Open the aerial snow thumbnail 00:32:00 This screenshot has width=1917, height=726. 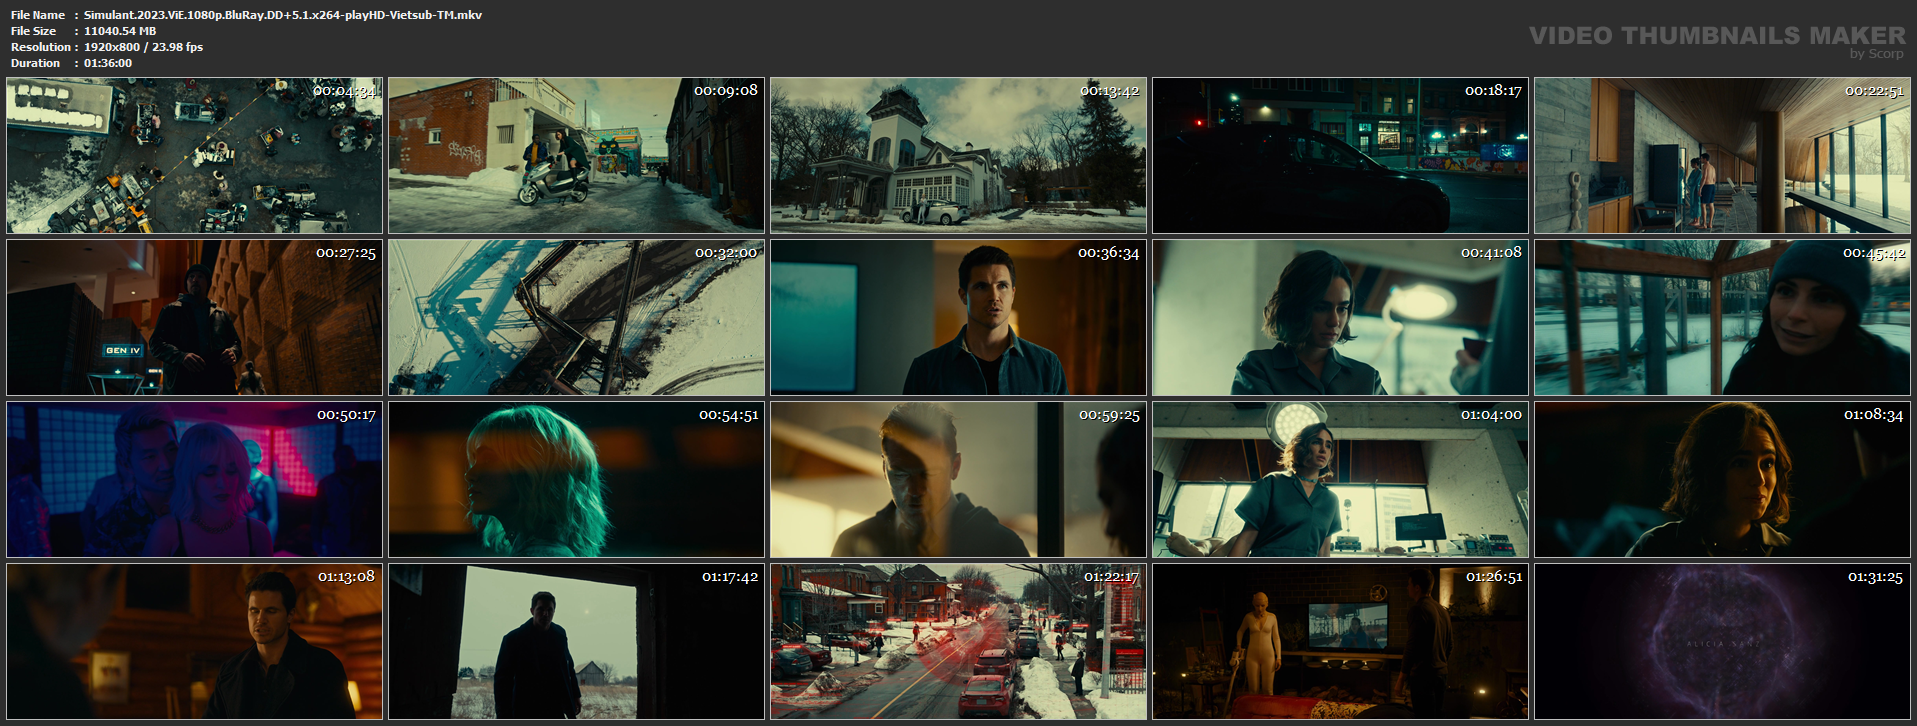[x=576, y=318]
